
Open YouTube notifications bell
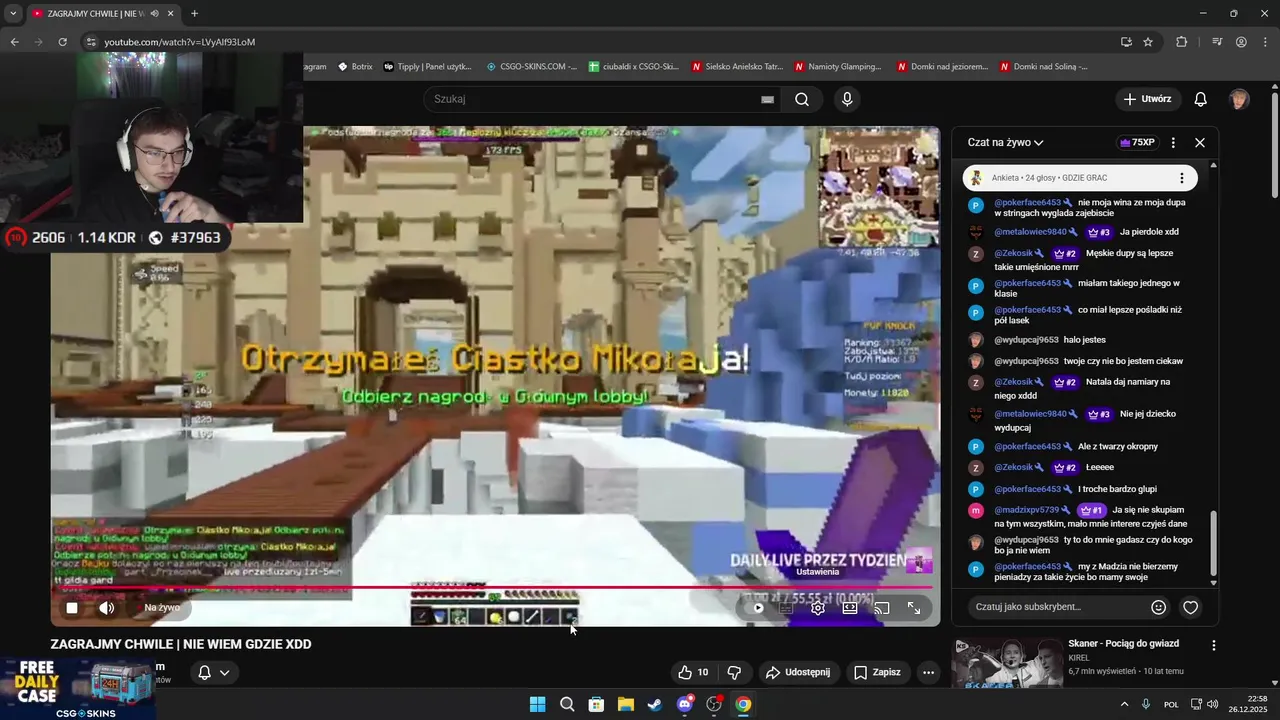tap(1201, 99)
